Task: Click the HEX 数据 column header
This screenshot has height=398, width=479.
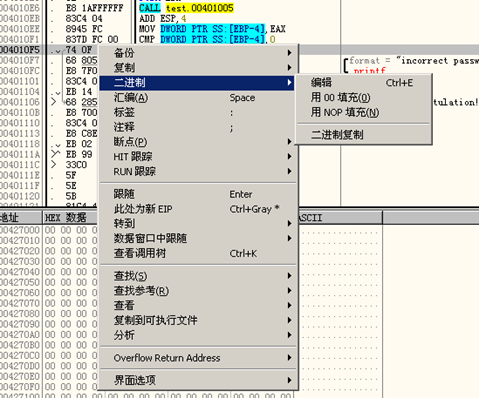Action: click(70, 218)
